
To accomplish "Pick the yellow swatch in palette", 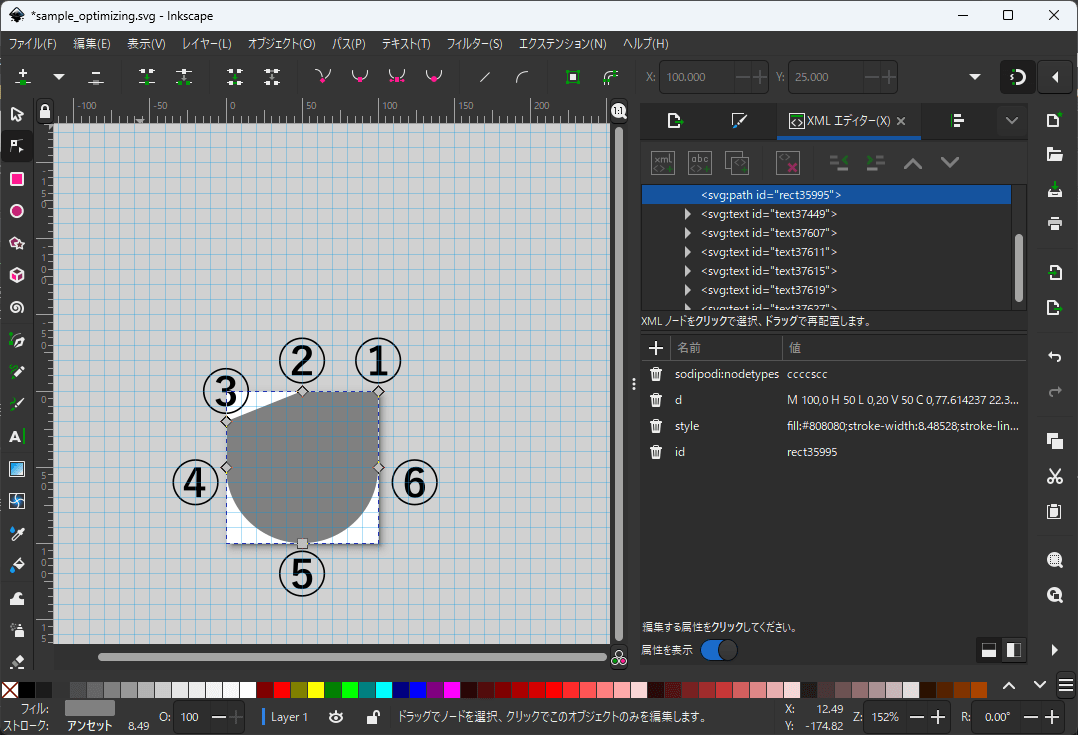I will click(315, 690).
